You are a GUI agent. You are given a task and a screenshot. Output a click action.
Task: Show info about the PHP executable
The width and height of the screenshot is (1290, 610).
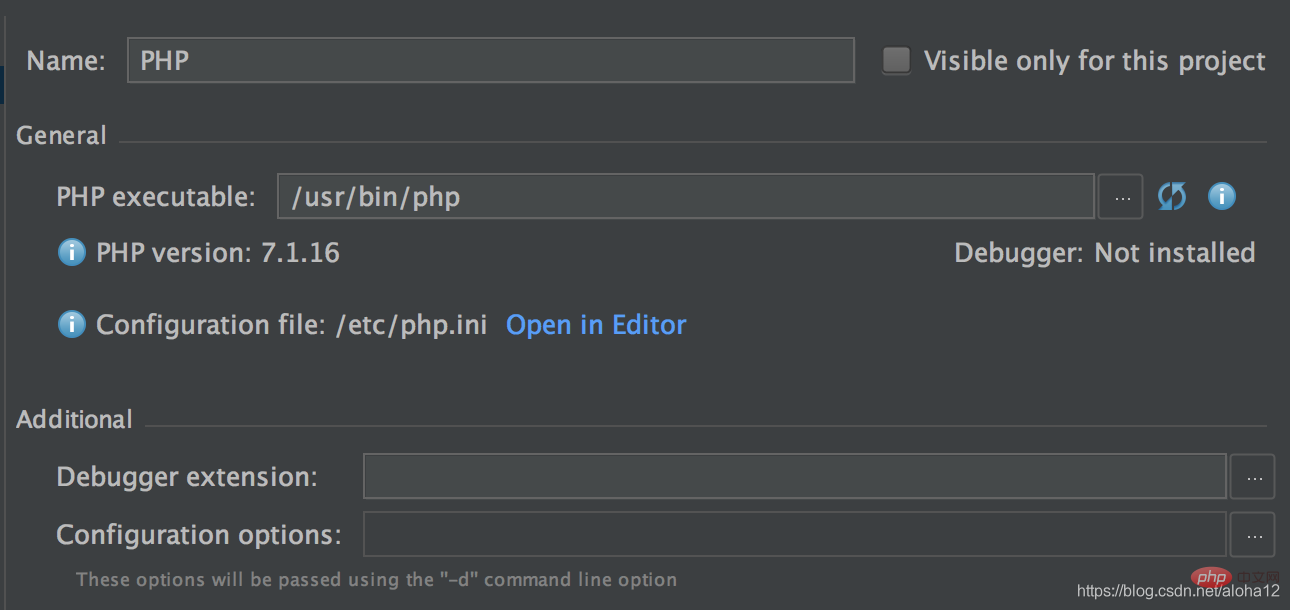coord(1222,196)
